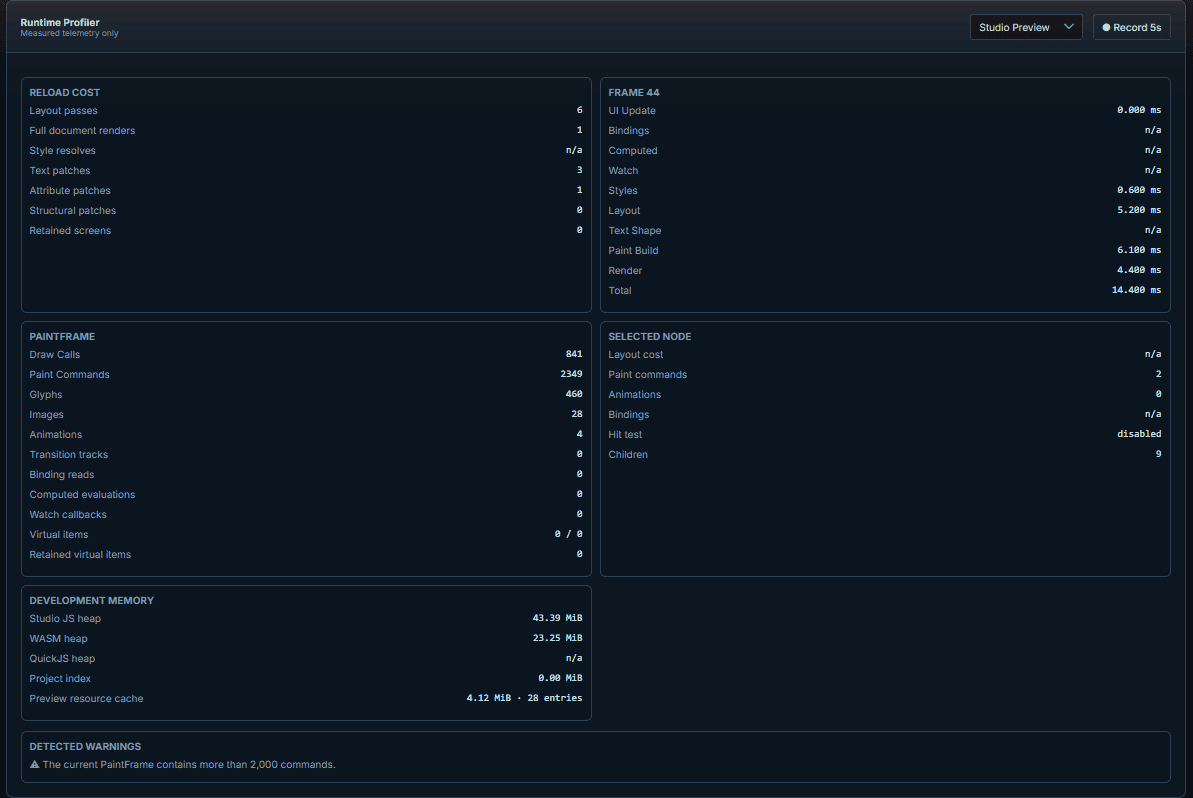Click the Glyphs label
The image size is (1193, 798).
coord(46,395)
